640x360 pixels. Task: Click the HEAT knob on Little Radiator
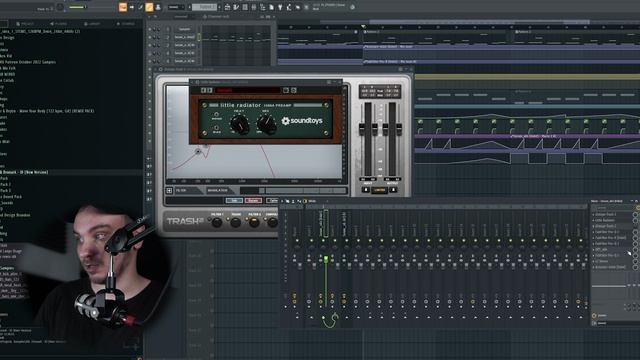[x=240, y=124]
